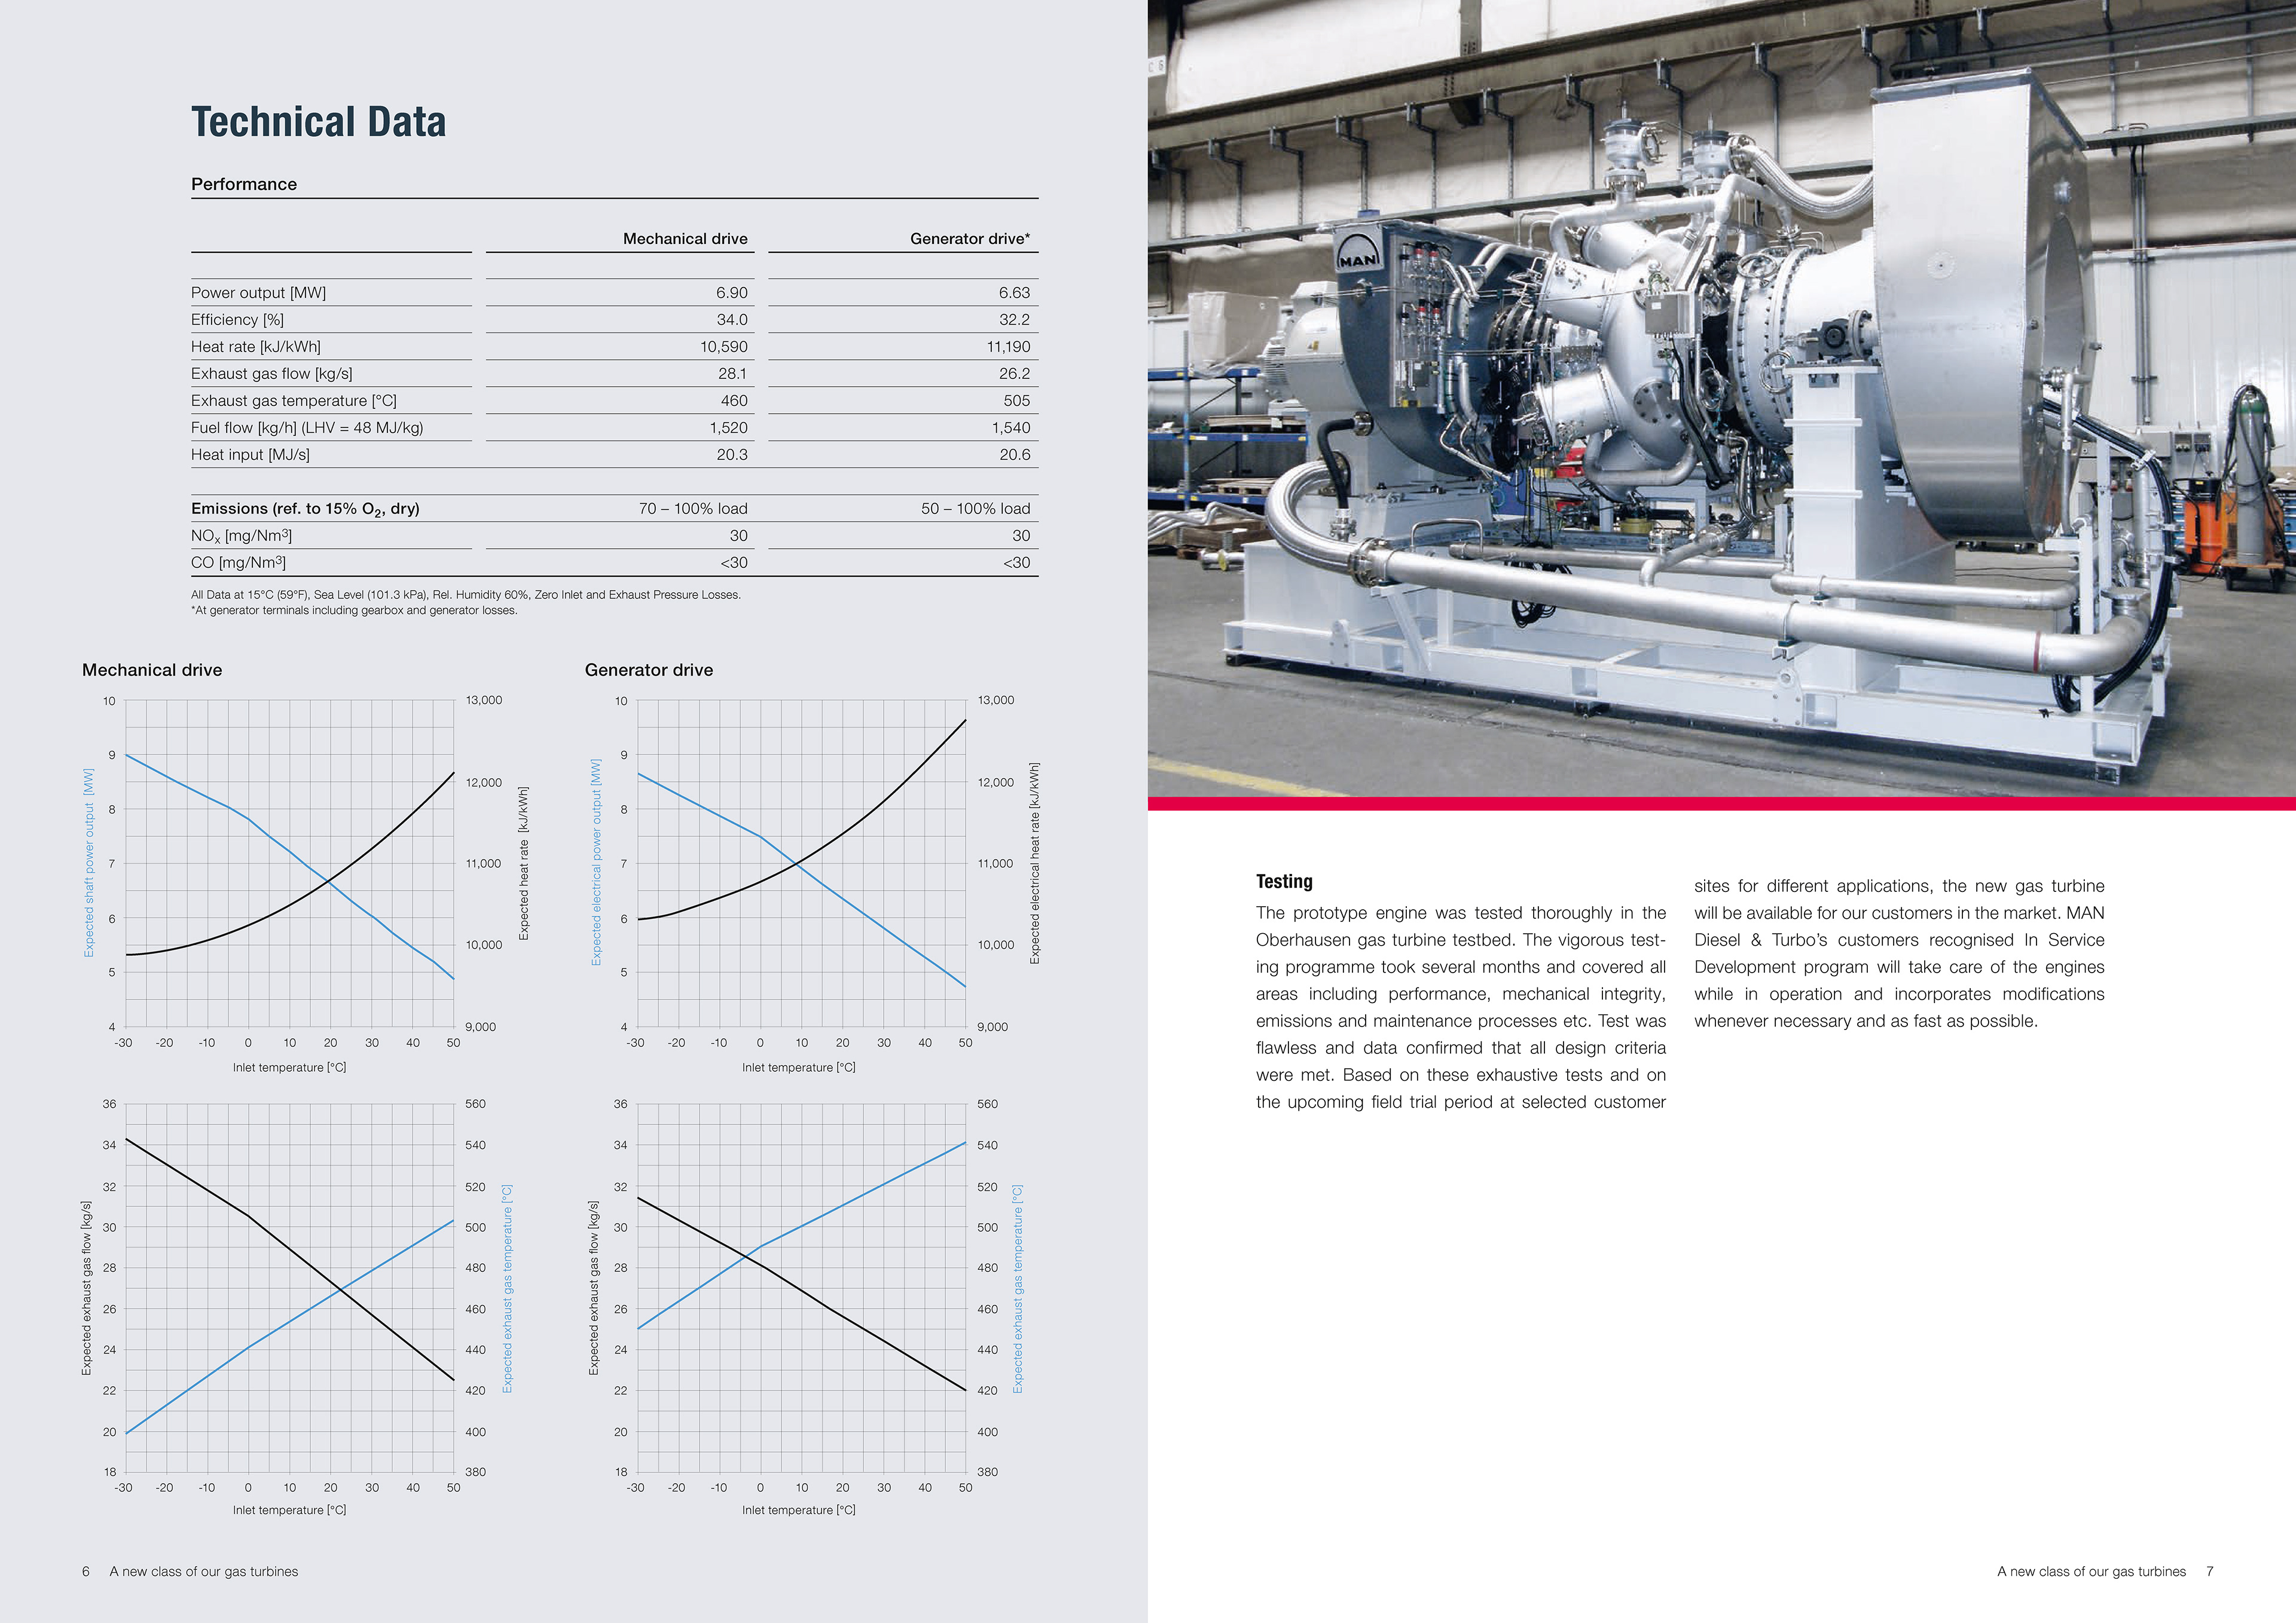Click the 'Expected shaft power output [MW]' axis label
The width and height of the screenshot is (2296, 1623).
(x=89, y=863)
